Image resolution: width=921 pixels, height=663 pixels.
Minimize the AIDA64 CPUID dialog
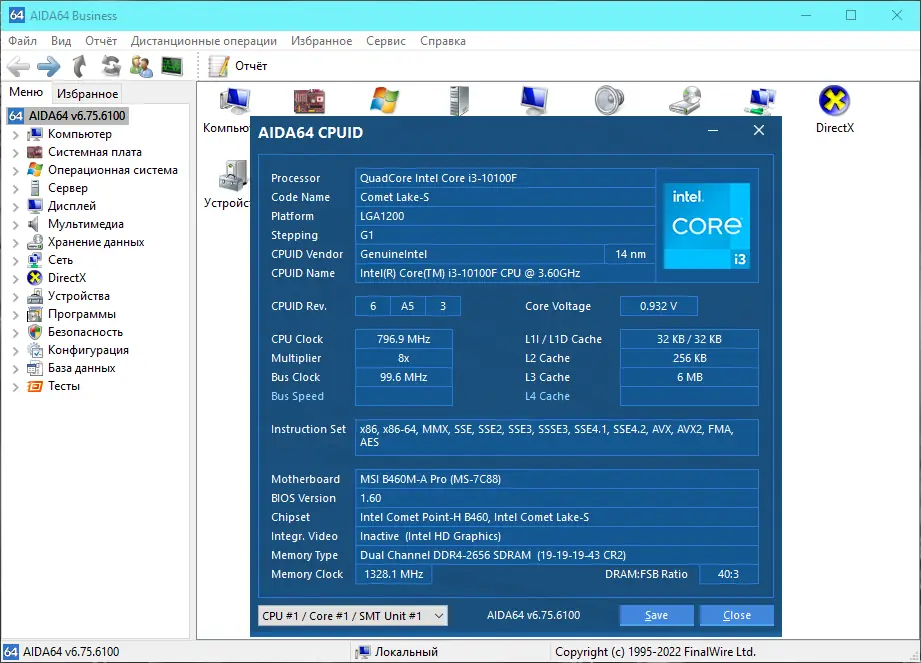(713, 130)
